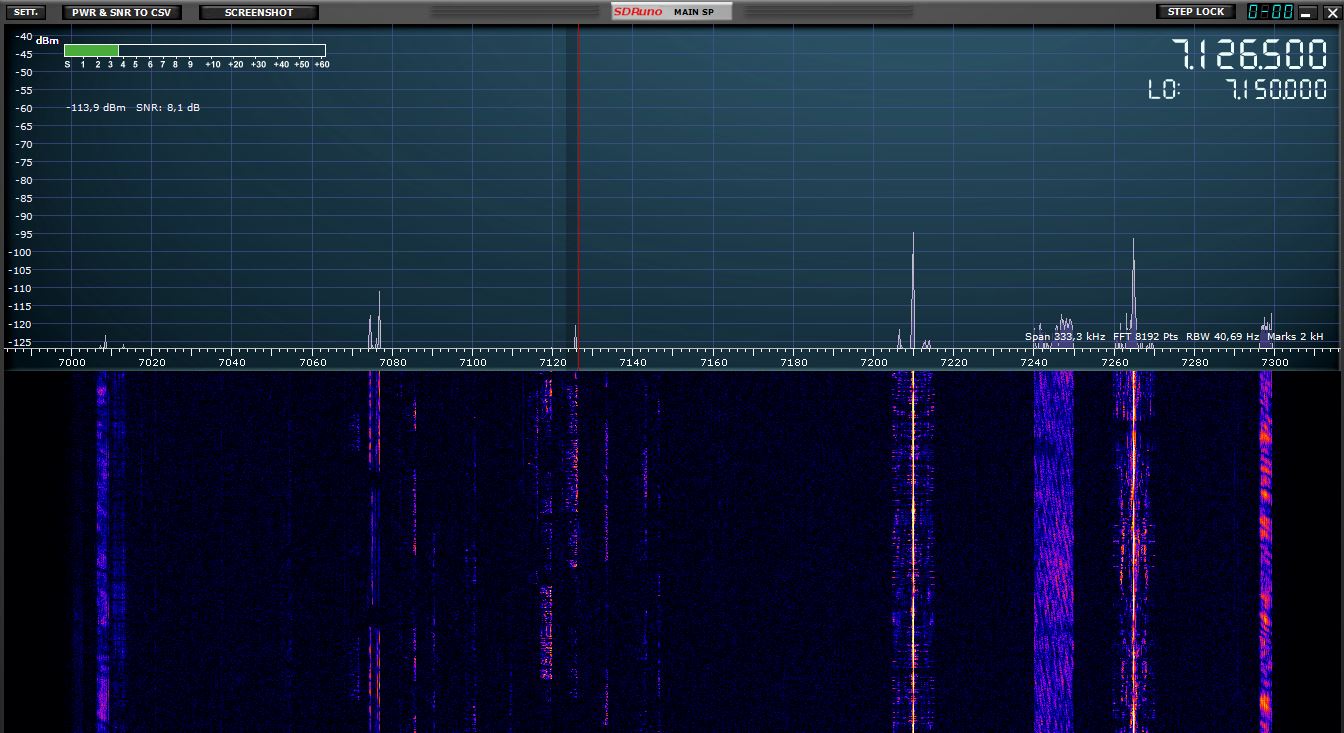Click the Marks 2 kH text

coord(1295,337)
